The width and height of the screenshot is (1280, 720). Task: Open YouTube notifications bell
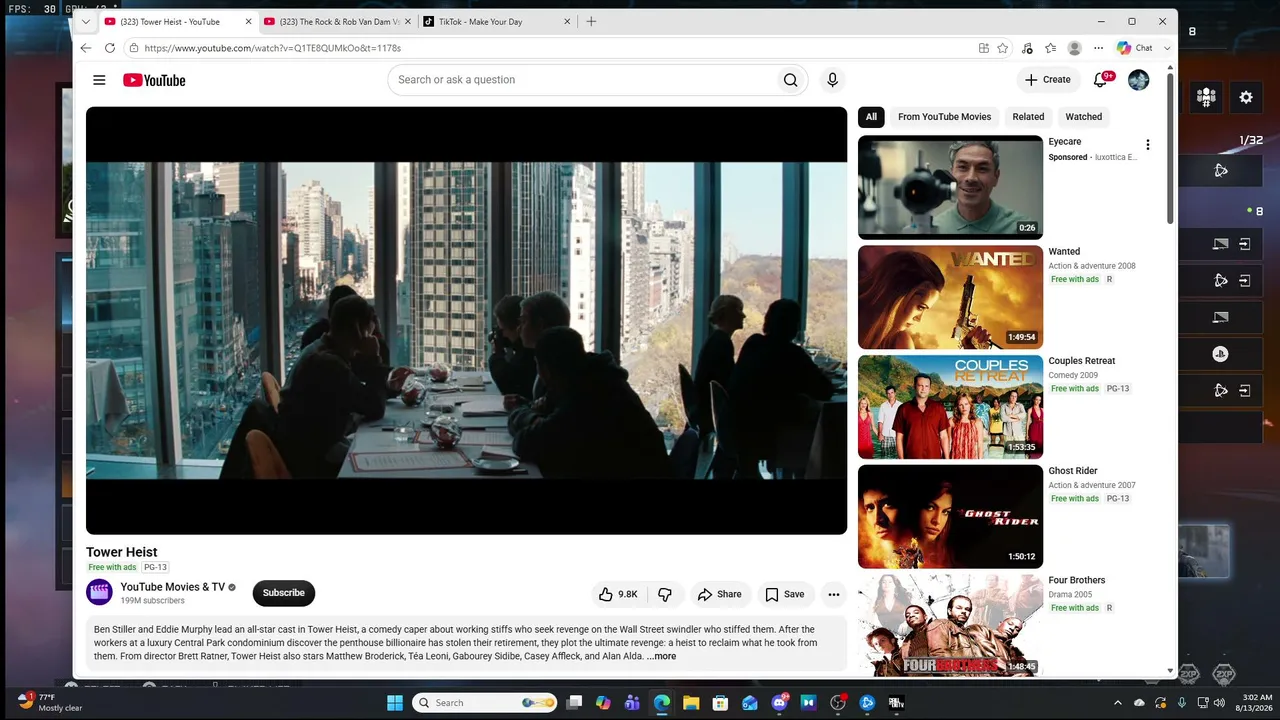click(1101, 80)
